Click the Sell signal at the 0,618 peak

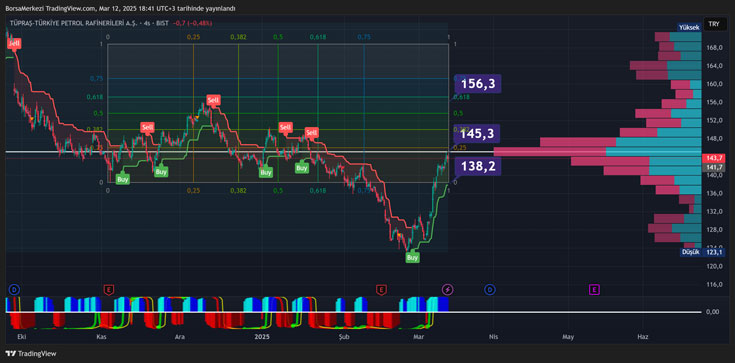pyautogui.click(x=213, y=100)
